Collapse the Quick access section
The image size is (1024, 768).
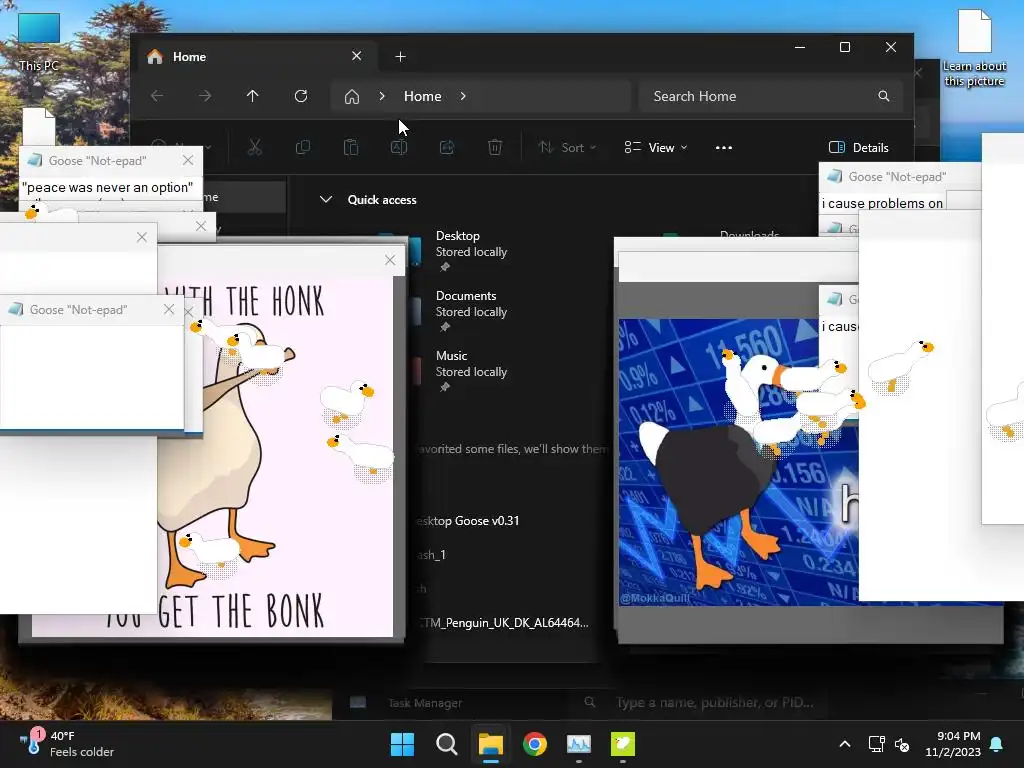coord(326,199)
